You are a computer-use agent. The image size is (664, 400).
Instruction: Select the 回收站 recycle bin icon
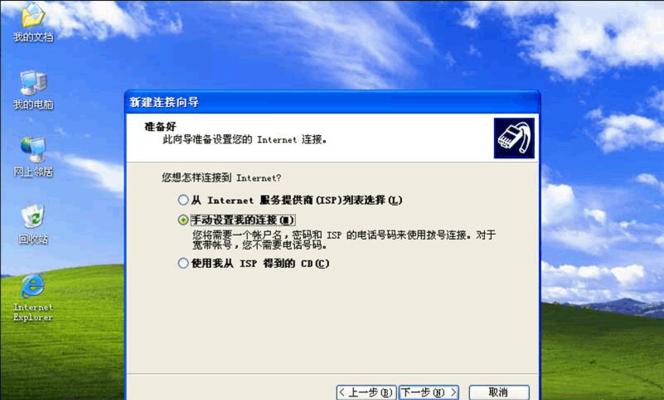pos(33,225)
